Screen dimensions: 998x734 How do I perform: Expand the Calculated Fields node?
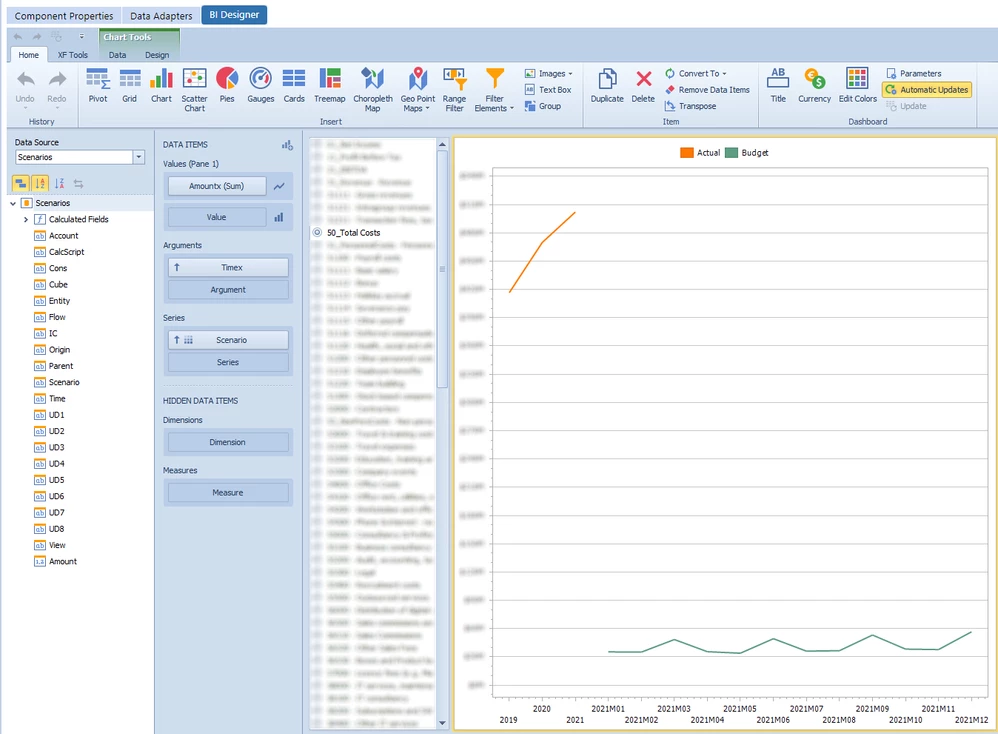click(25, 219)
